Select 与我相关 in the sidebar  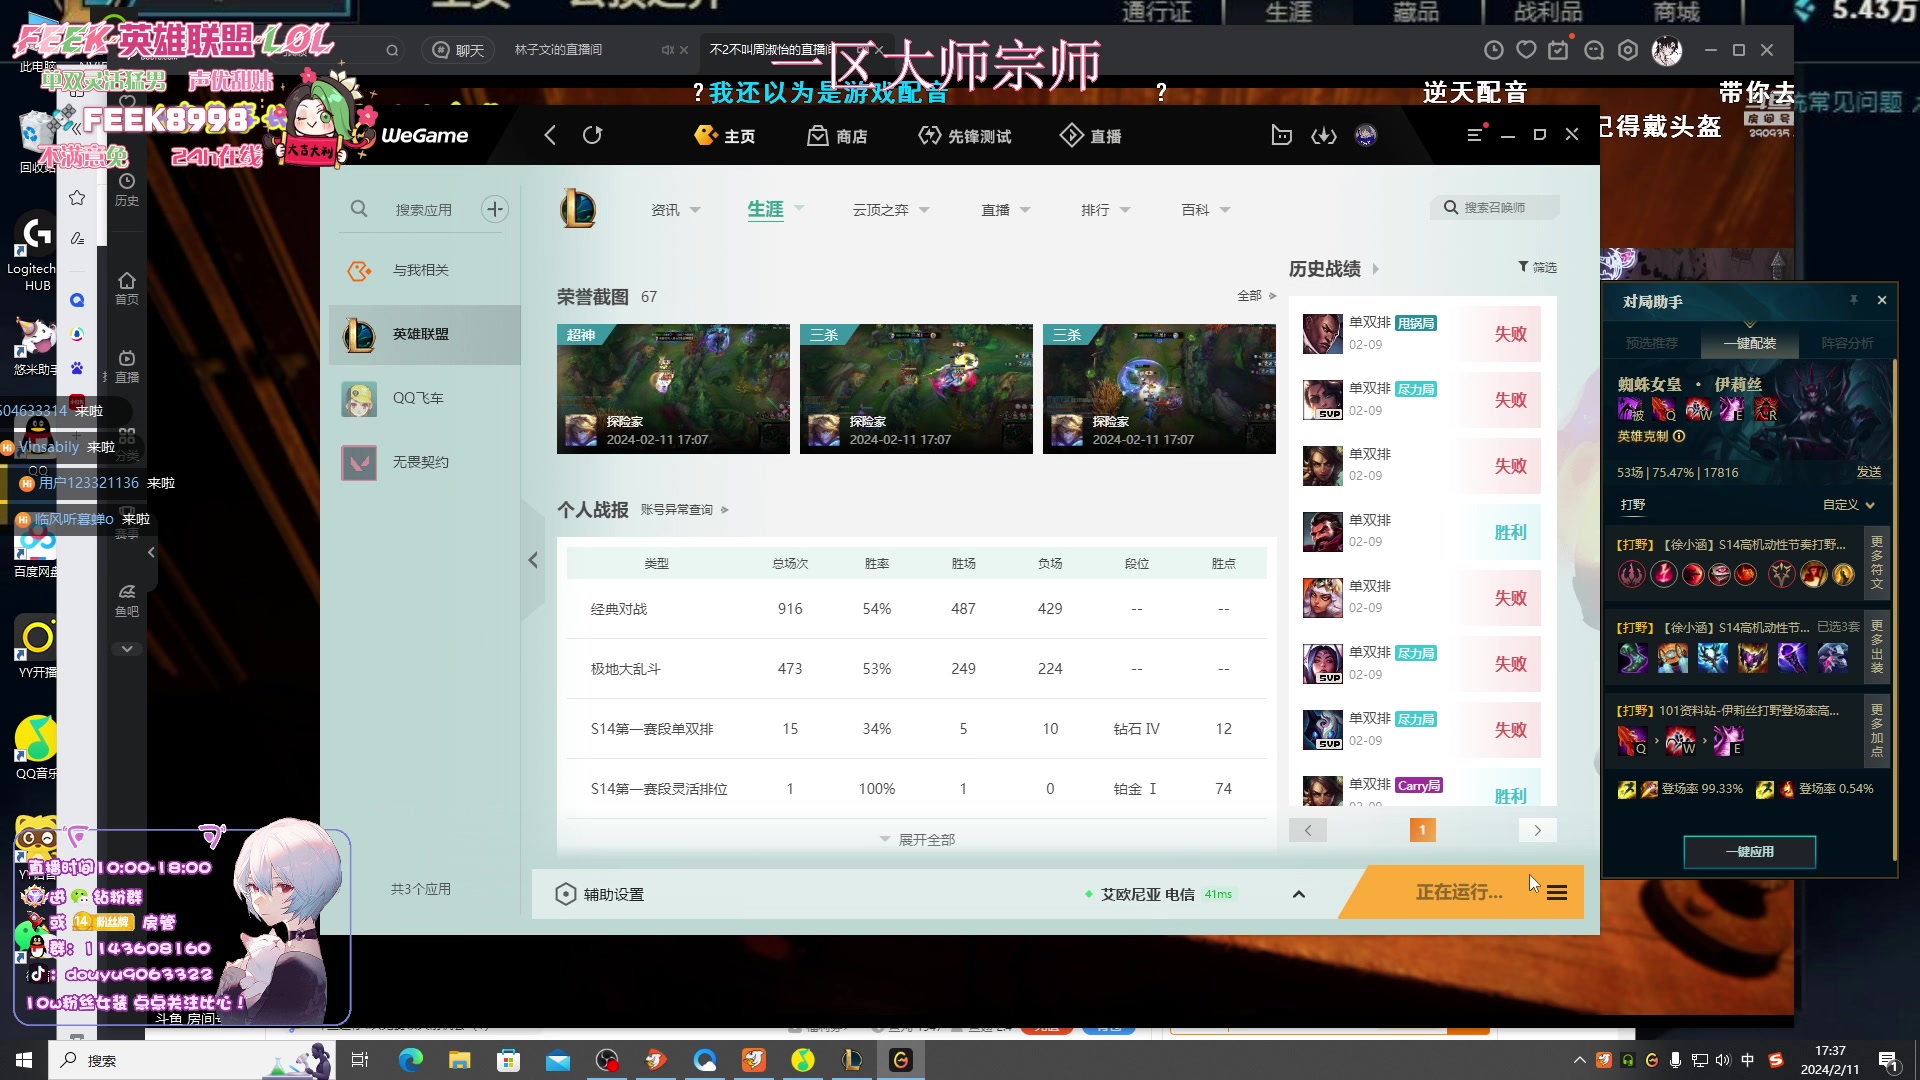(425, 270)
